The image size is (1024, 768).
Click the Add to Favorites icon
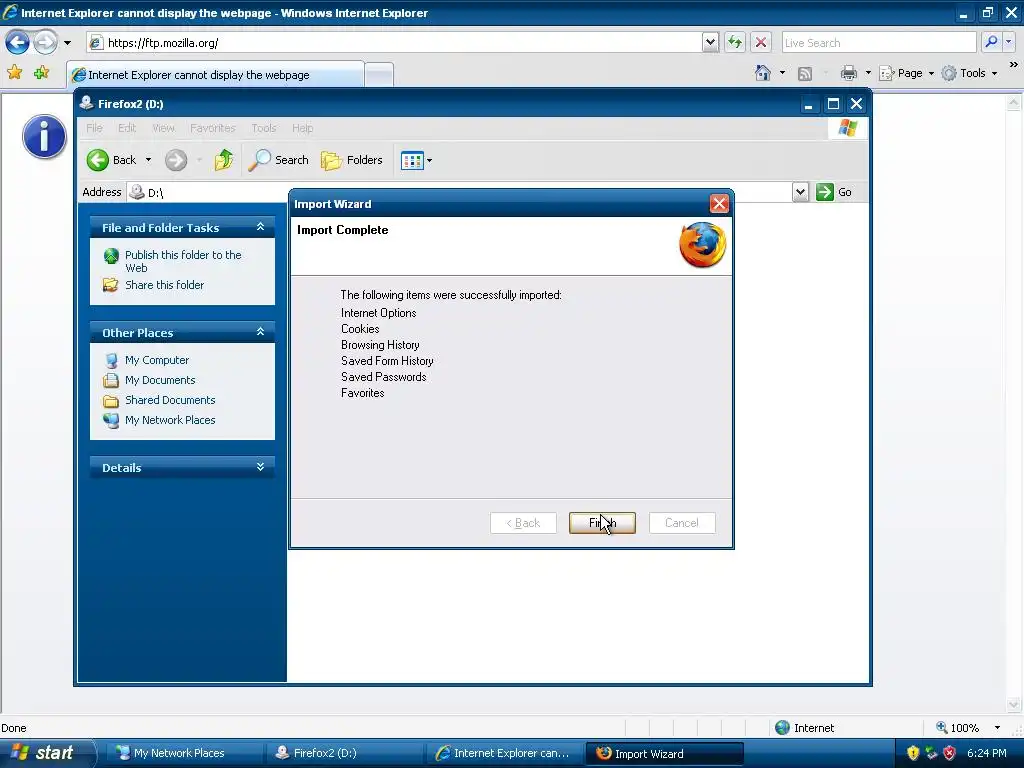[x=41, y=72]
